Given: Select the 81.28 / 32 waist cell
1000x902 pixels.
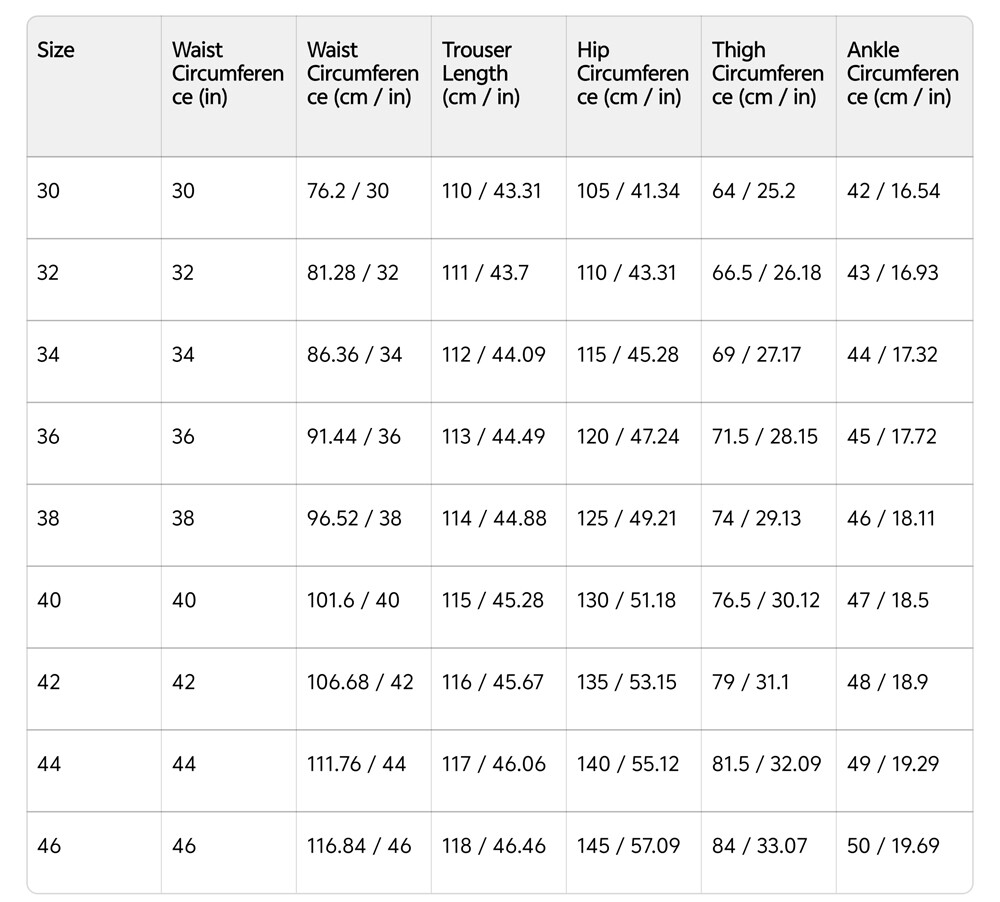Looking at the screenshot, I should point(353,272).
